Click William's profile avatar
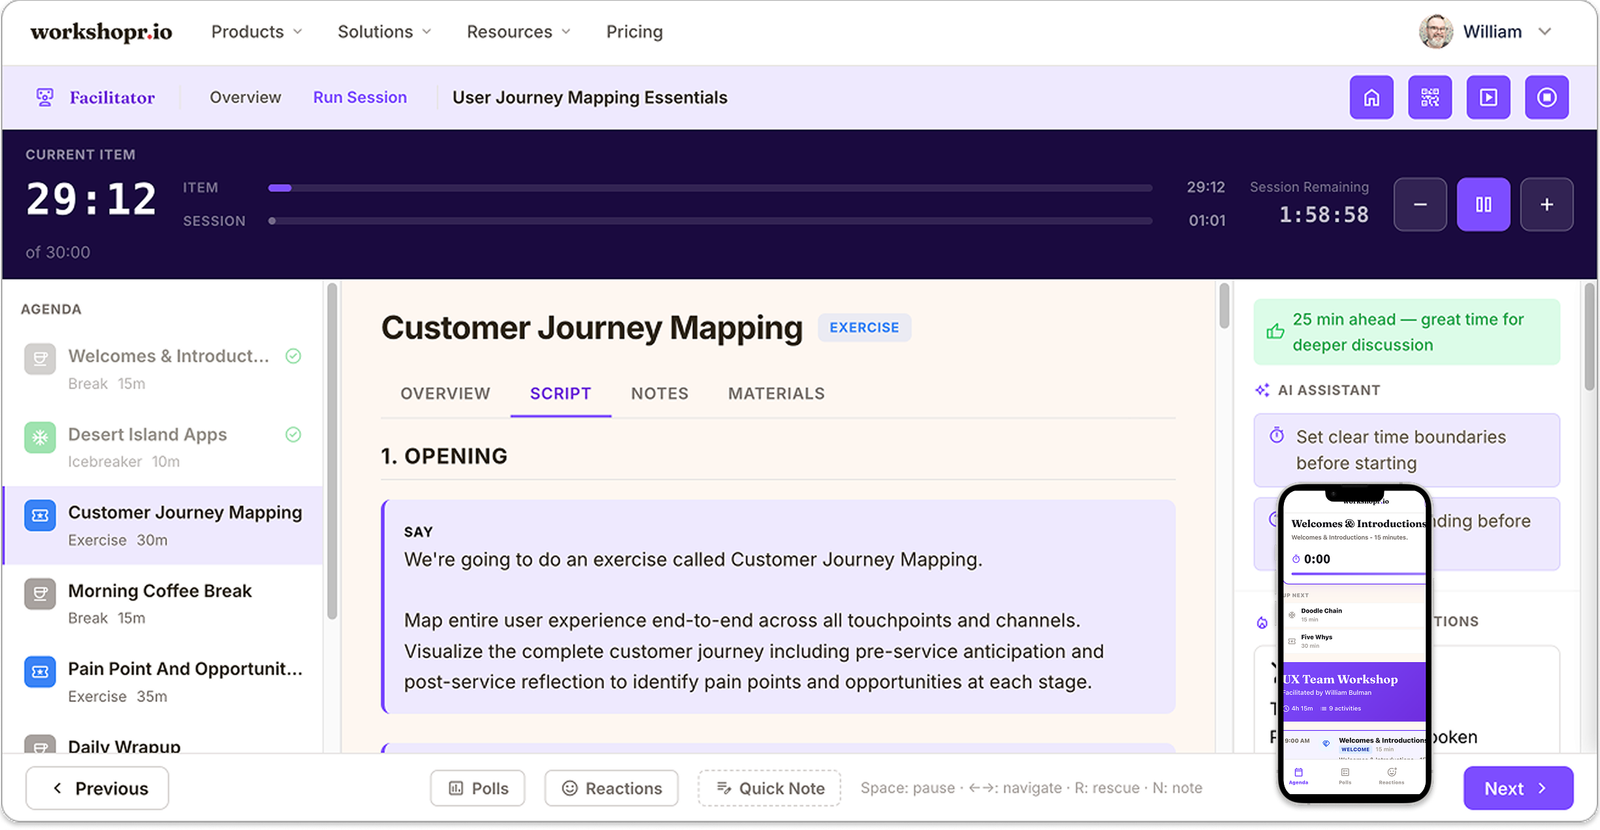 (1436, 32)
